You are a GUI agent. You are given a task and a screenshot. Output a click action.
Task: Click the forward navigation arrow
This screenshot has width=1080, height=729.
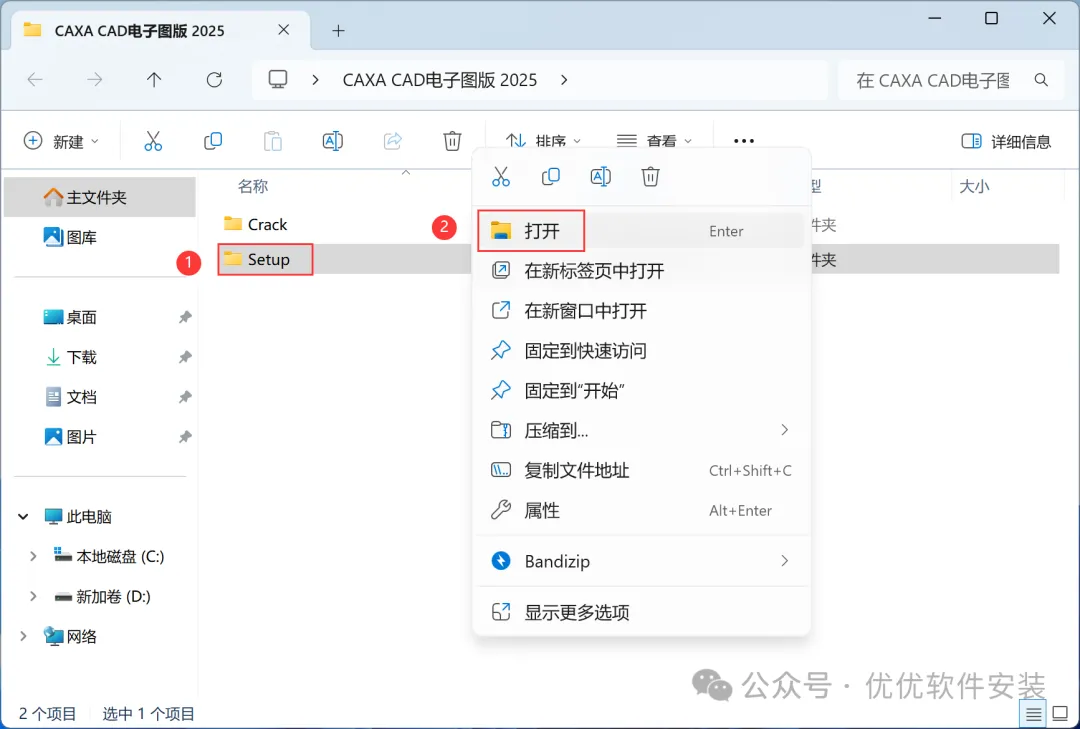click(94, 80)
